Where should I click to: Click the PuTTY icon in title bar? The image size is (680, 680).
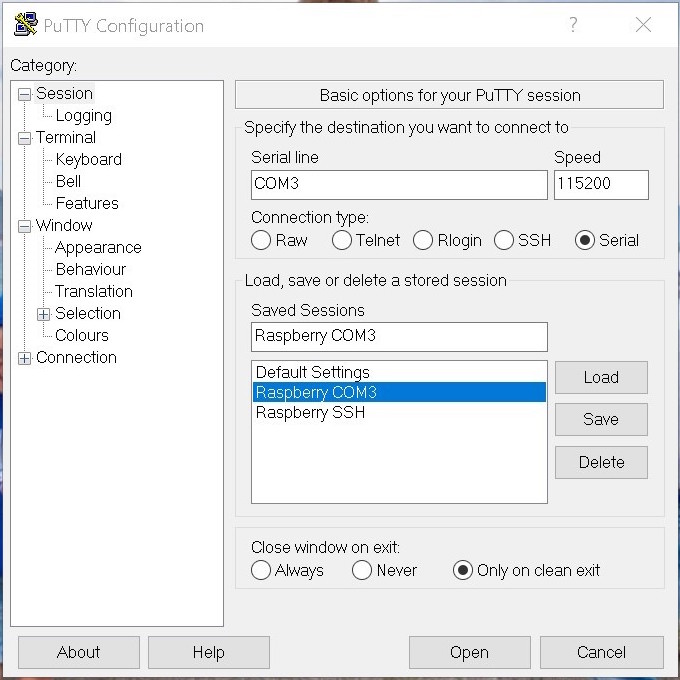(25, 25)
